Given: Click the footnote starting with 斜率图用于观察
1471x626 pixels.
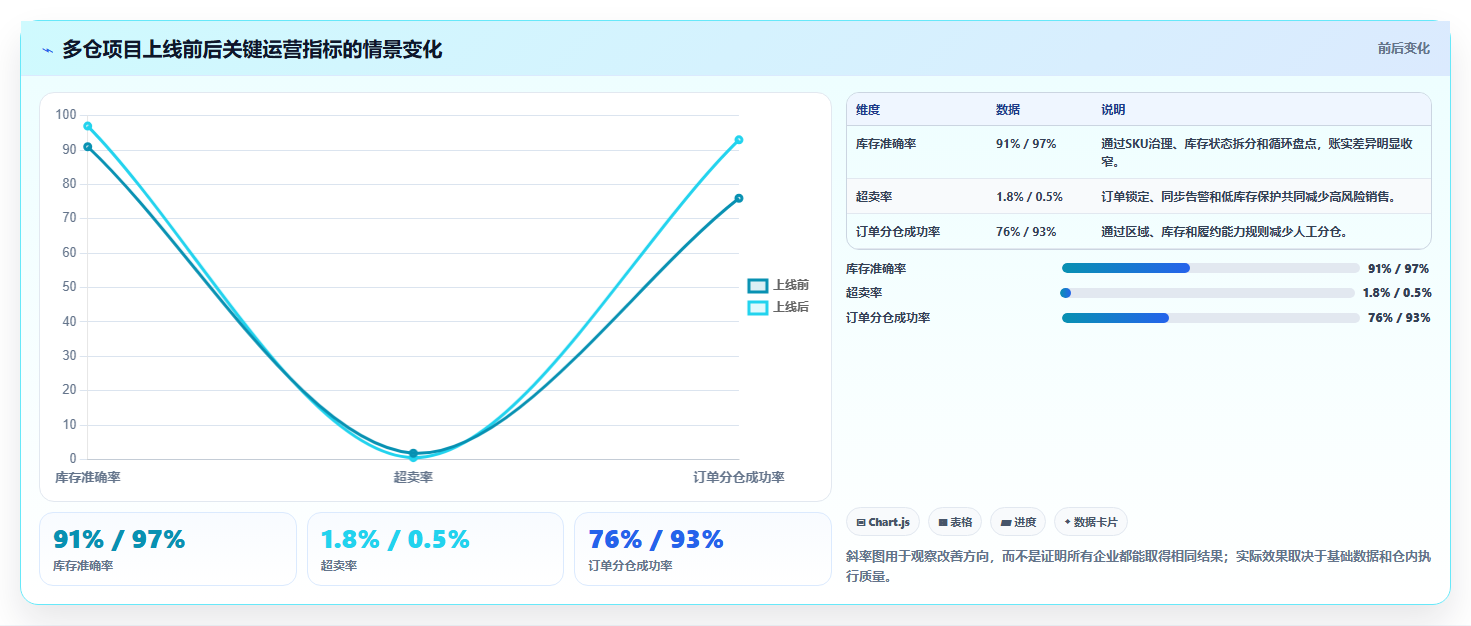Looking at the screenshot, I should (x=1139, y=566).
